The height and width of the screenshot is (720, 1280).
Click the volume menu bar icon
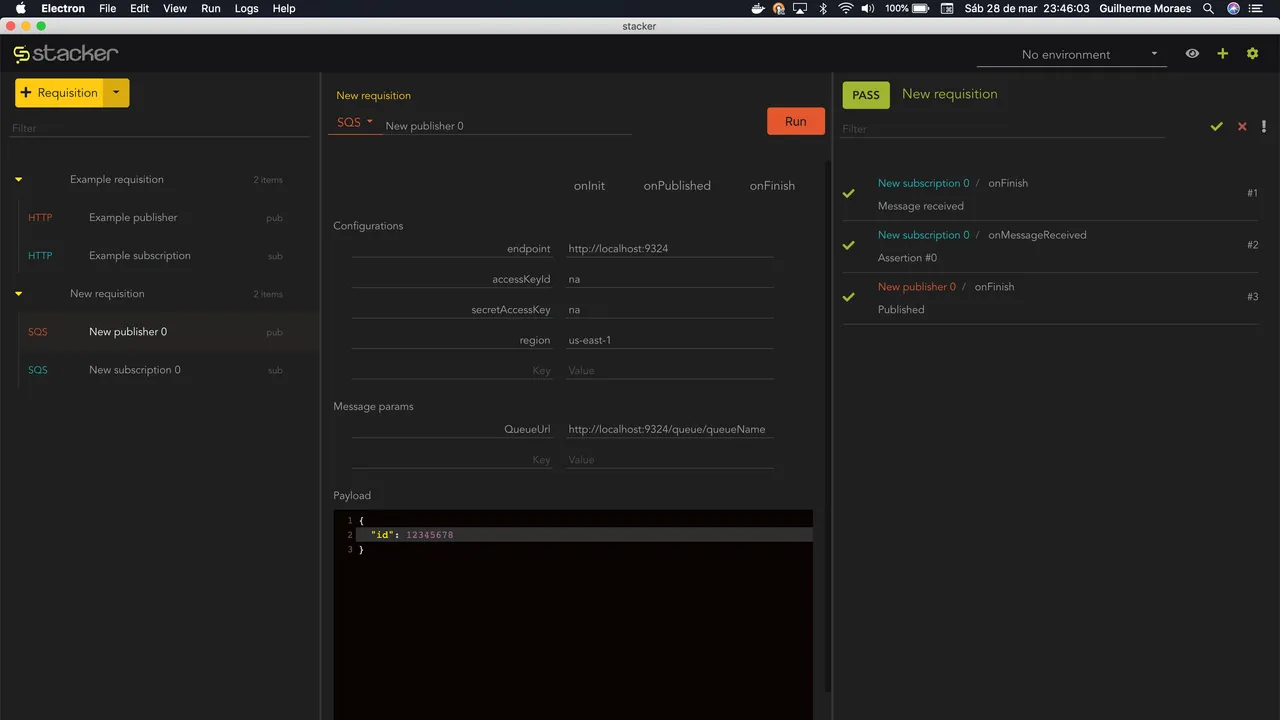(x=867, y=8)
